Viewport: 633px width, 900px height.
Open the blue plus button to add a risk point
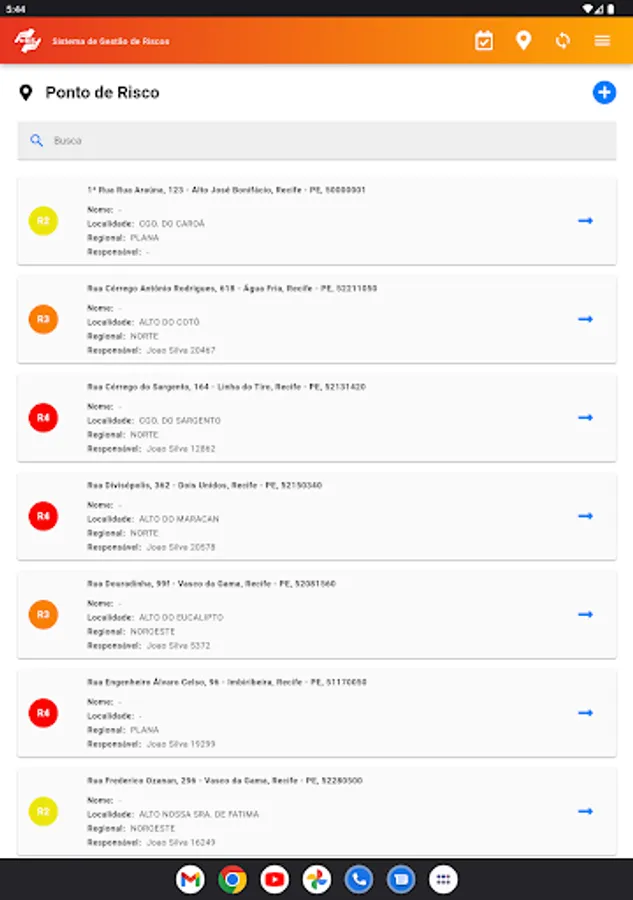(x=603, y=92)
